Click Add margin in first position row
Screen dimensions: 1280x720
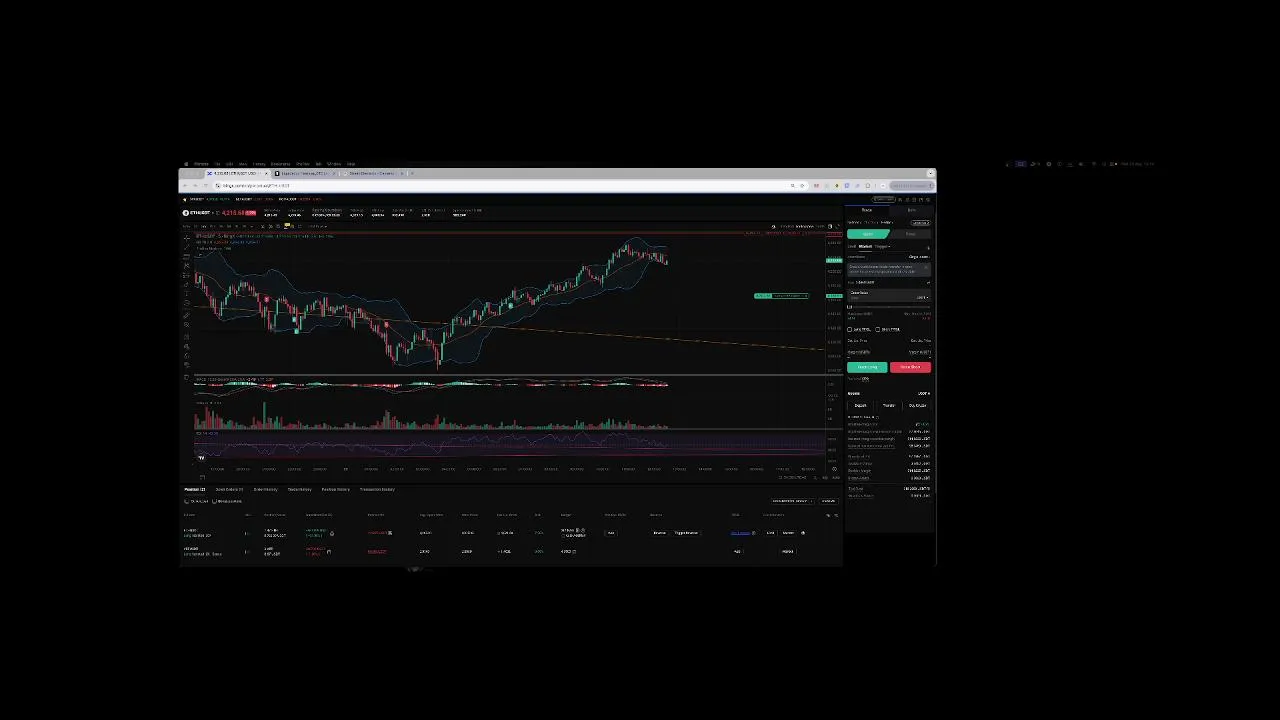[x=611, y=533]
